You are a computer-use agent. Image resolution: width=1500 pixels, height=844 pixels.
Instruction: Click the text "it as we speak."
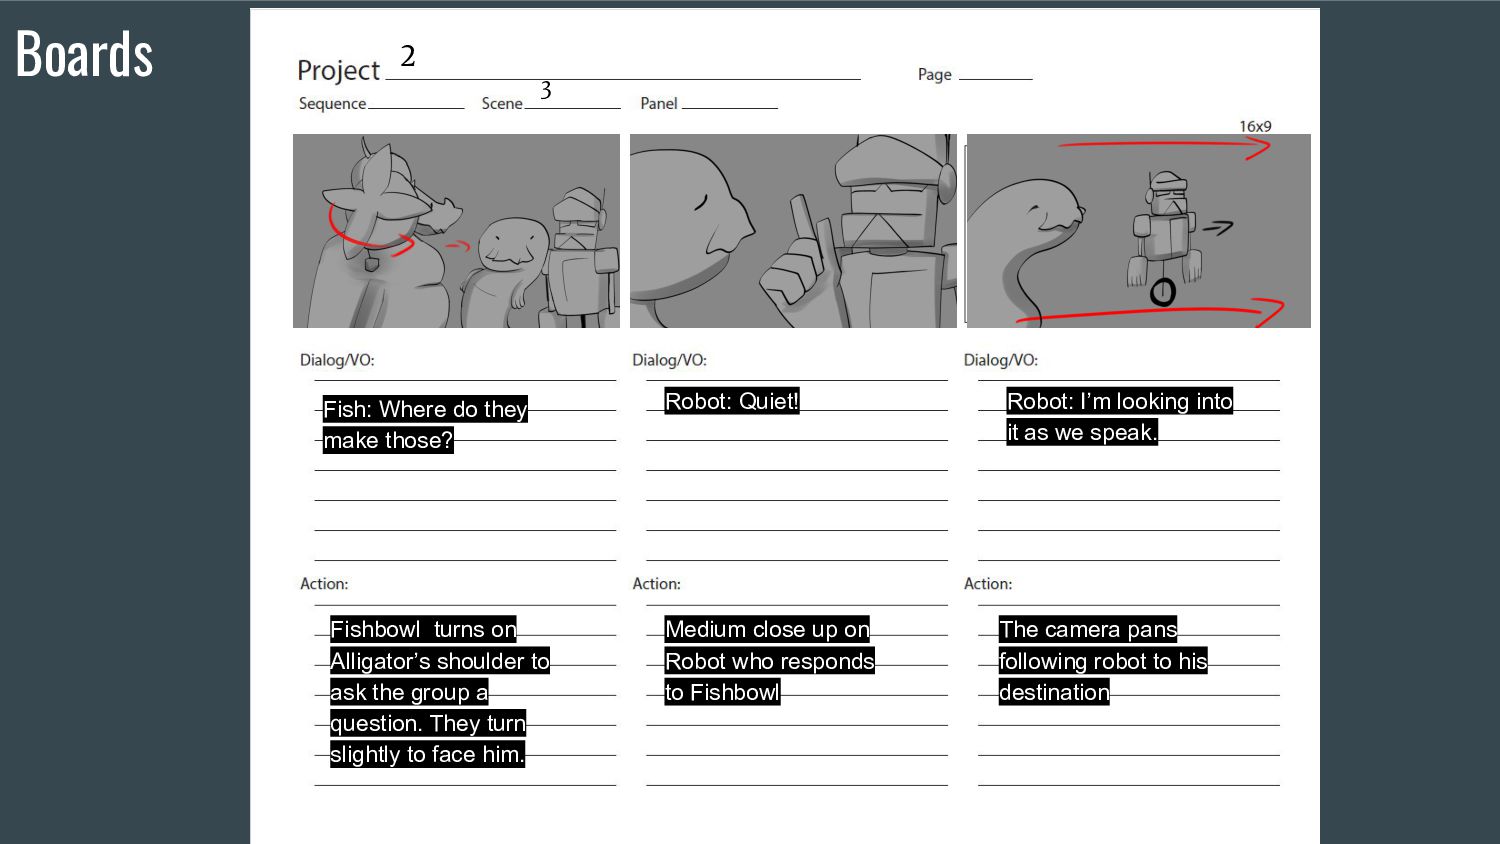click(1082, 432)
